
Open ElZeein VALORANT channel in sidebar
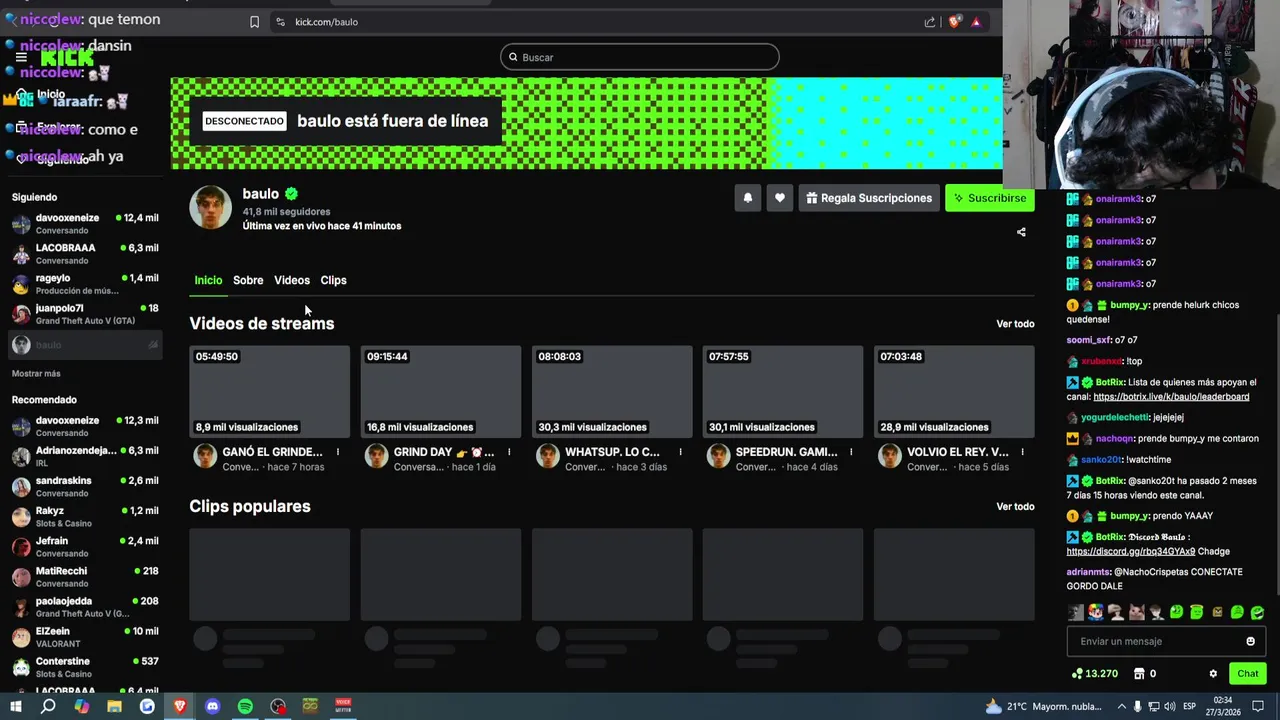85,637
